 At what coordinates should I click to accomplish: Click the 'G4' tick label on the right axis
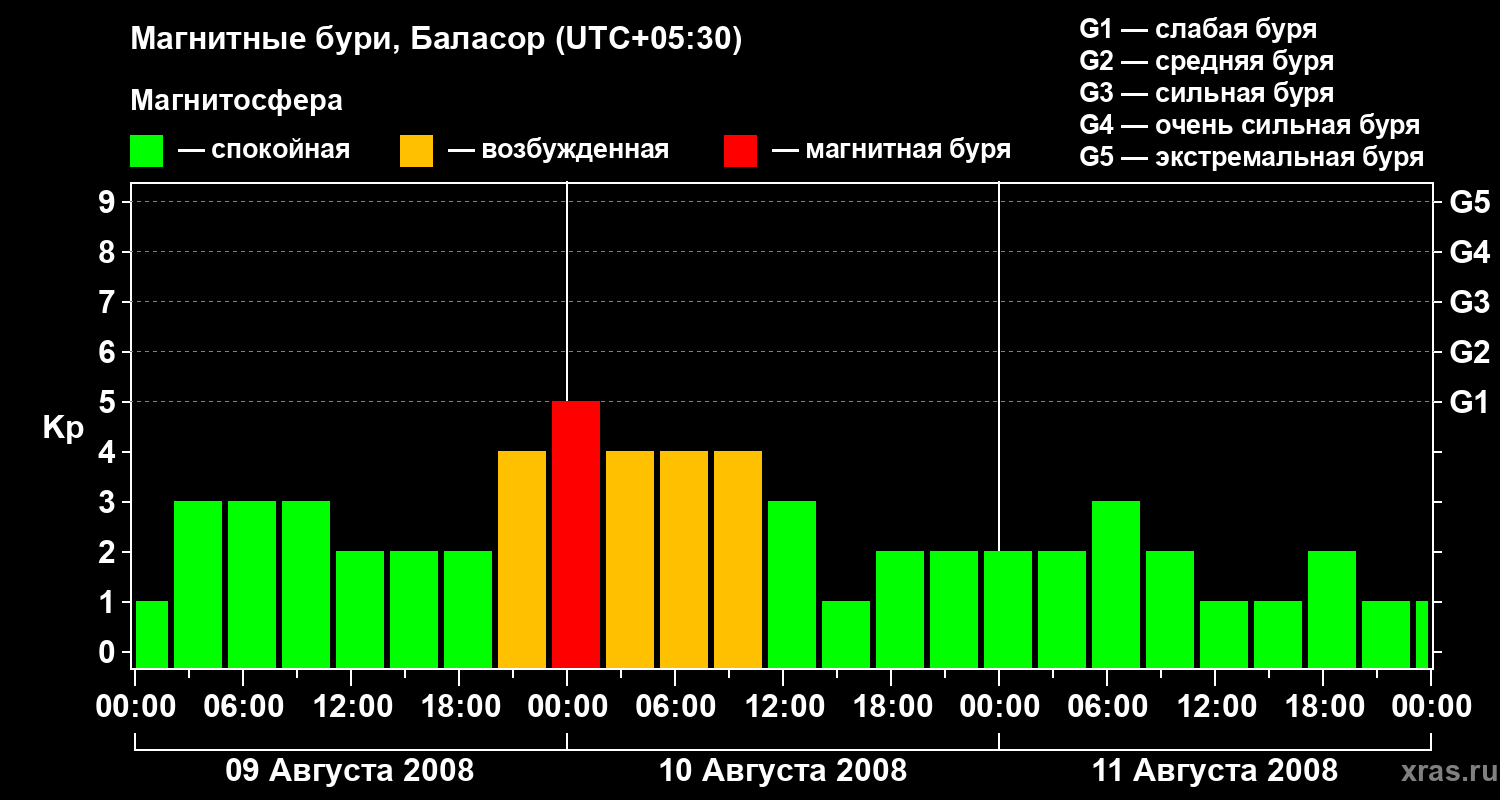1470,252
